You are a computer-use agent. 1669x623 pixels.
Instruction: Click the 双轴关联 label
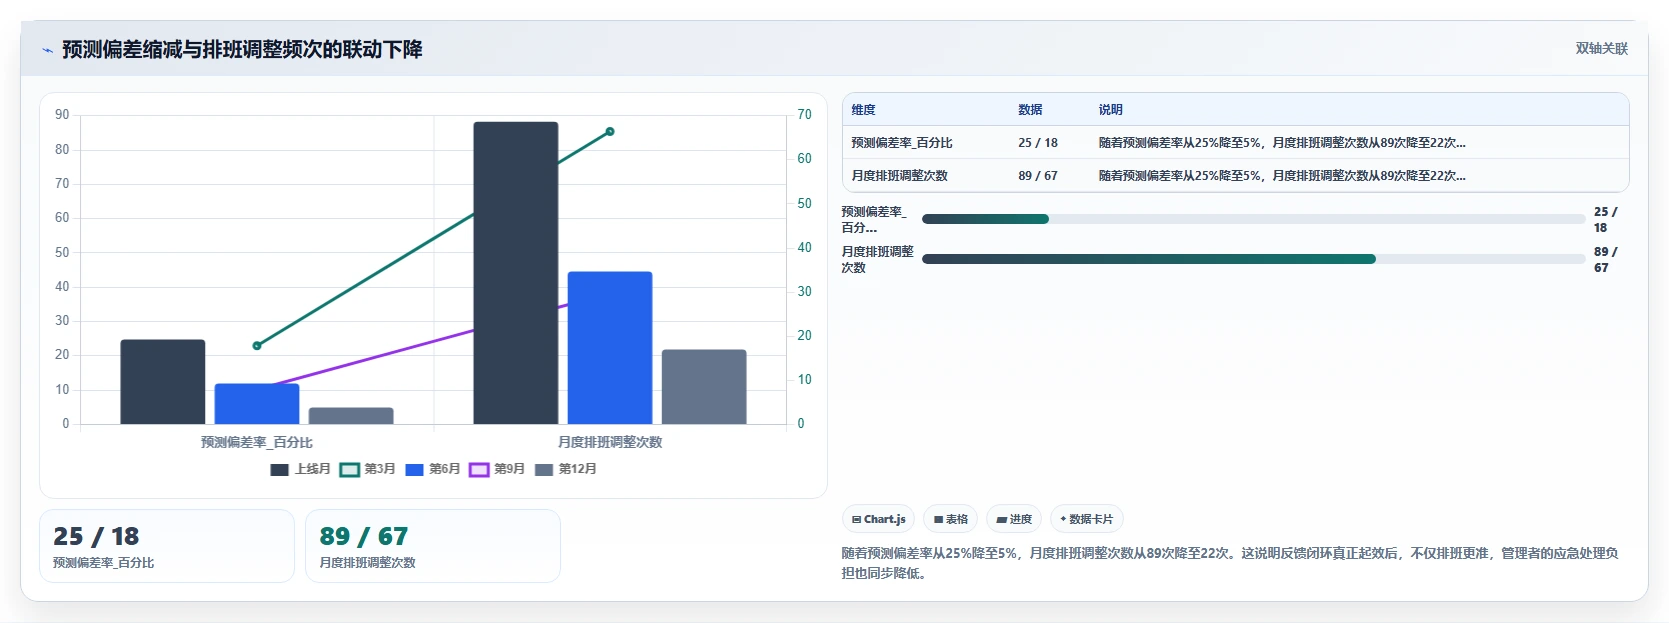(x=1601, y=48)
